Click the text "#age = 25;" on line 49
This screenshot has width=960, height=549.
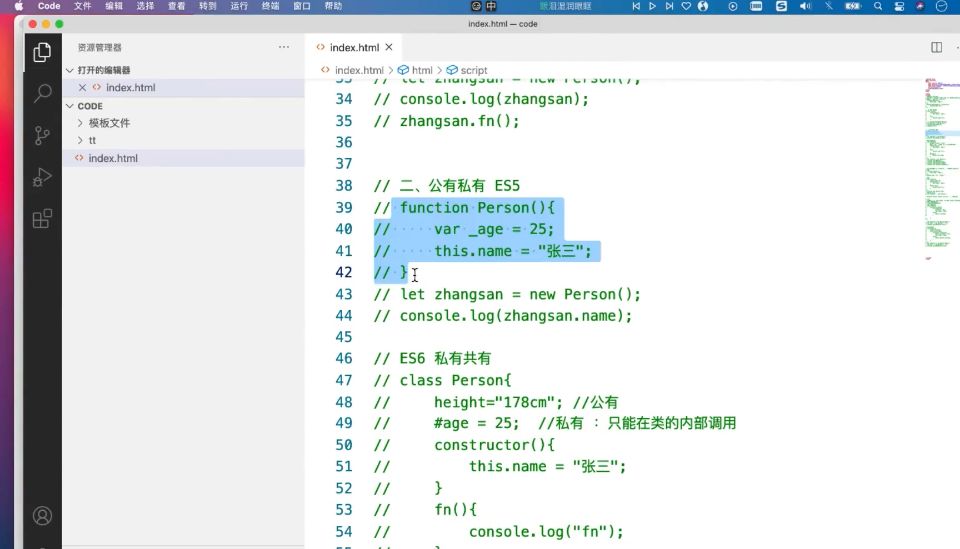(477, 424)
